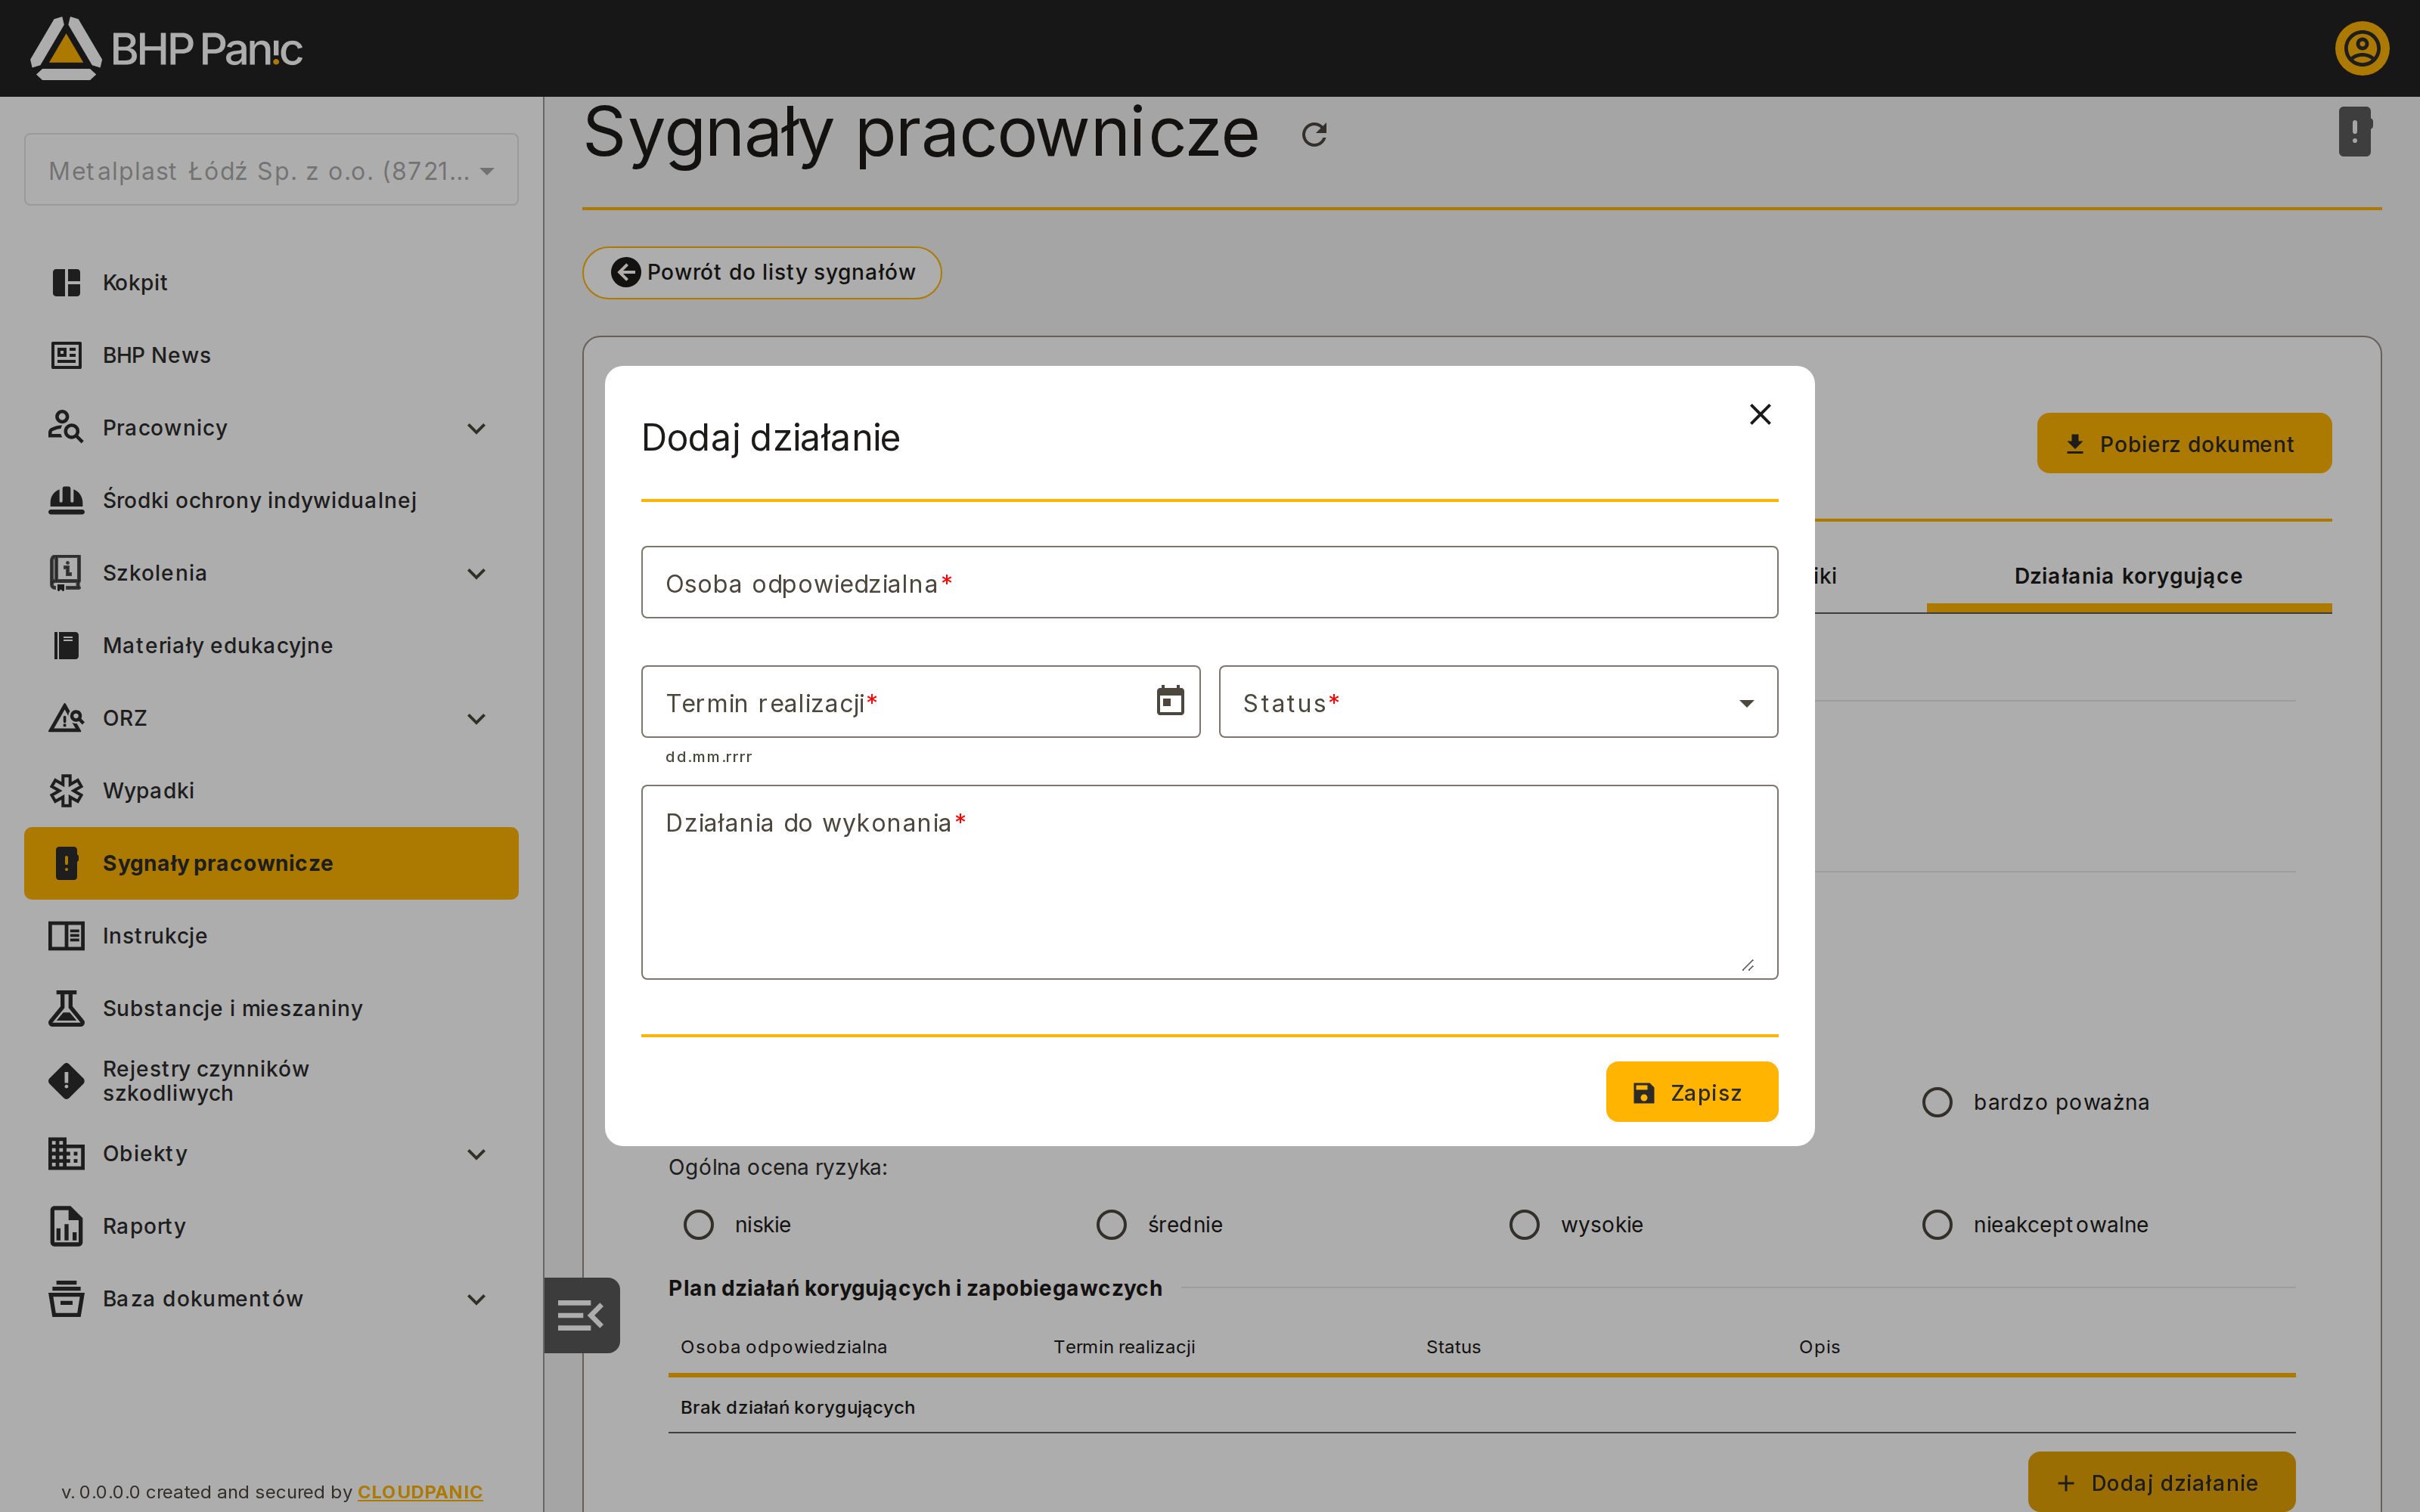
Task: Click the Obiekty building icon
Action: tap(66, 1153)
